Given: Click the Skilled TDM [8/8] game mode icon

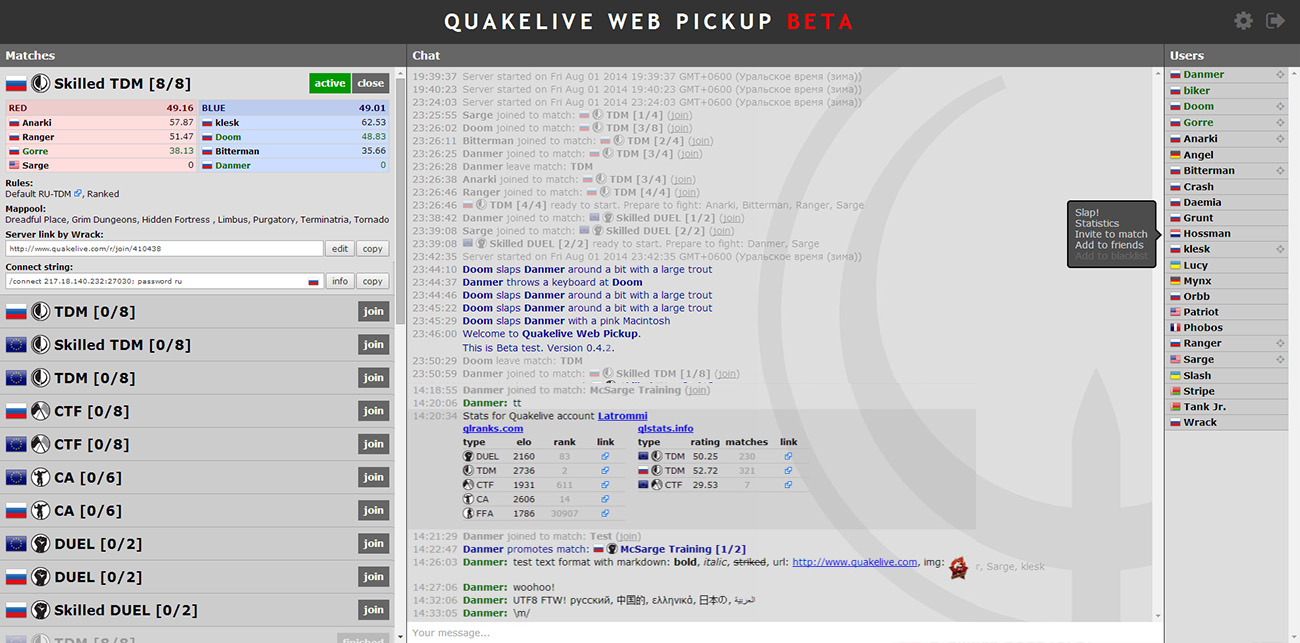Looking at the screenshot, I should pyautogui.click(x=41, y=84).
